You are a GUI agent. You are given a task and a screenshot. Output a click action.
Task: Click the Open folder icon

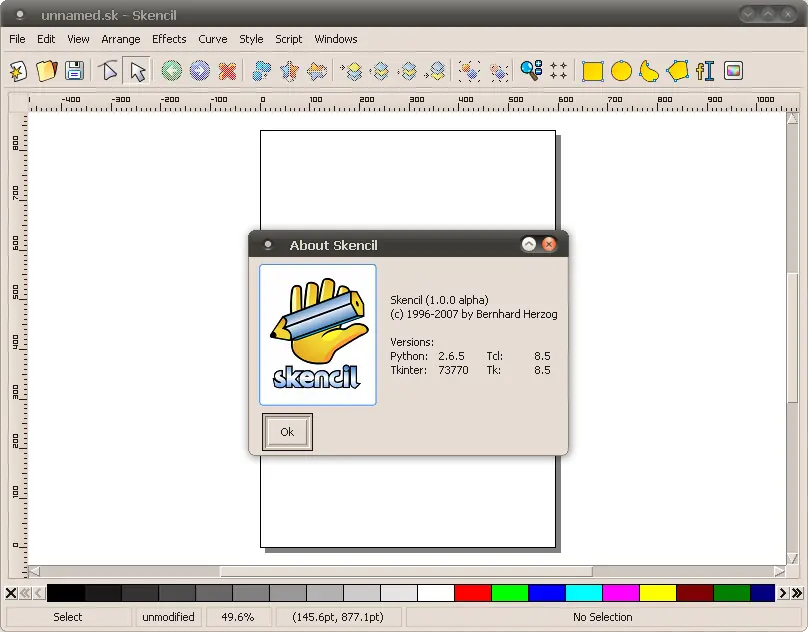46,71
